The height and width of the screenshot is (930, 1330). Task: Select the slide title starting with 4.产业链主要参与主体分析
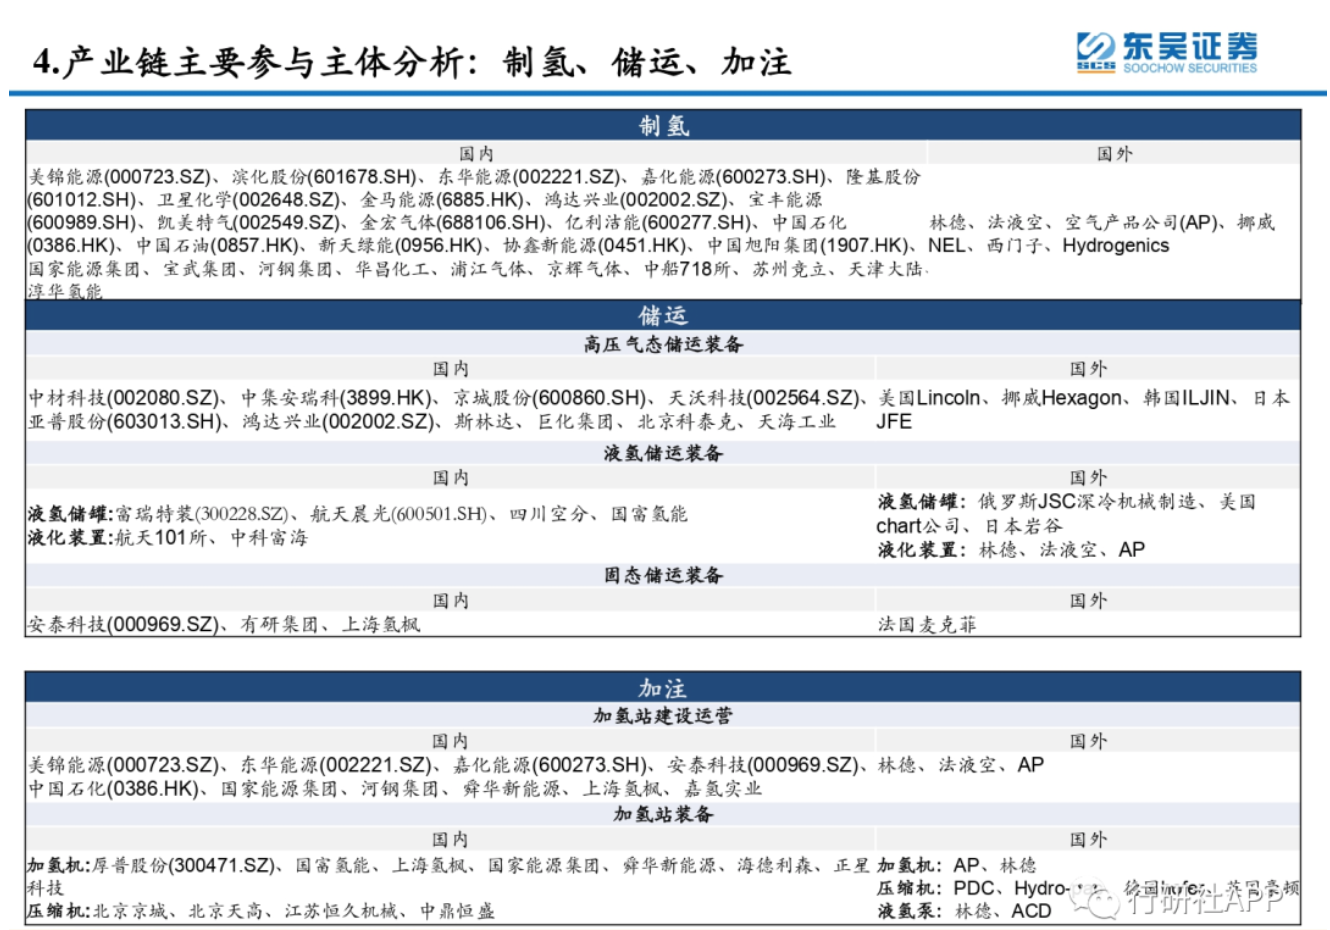click(x=412, y=61)
